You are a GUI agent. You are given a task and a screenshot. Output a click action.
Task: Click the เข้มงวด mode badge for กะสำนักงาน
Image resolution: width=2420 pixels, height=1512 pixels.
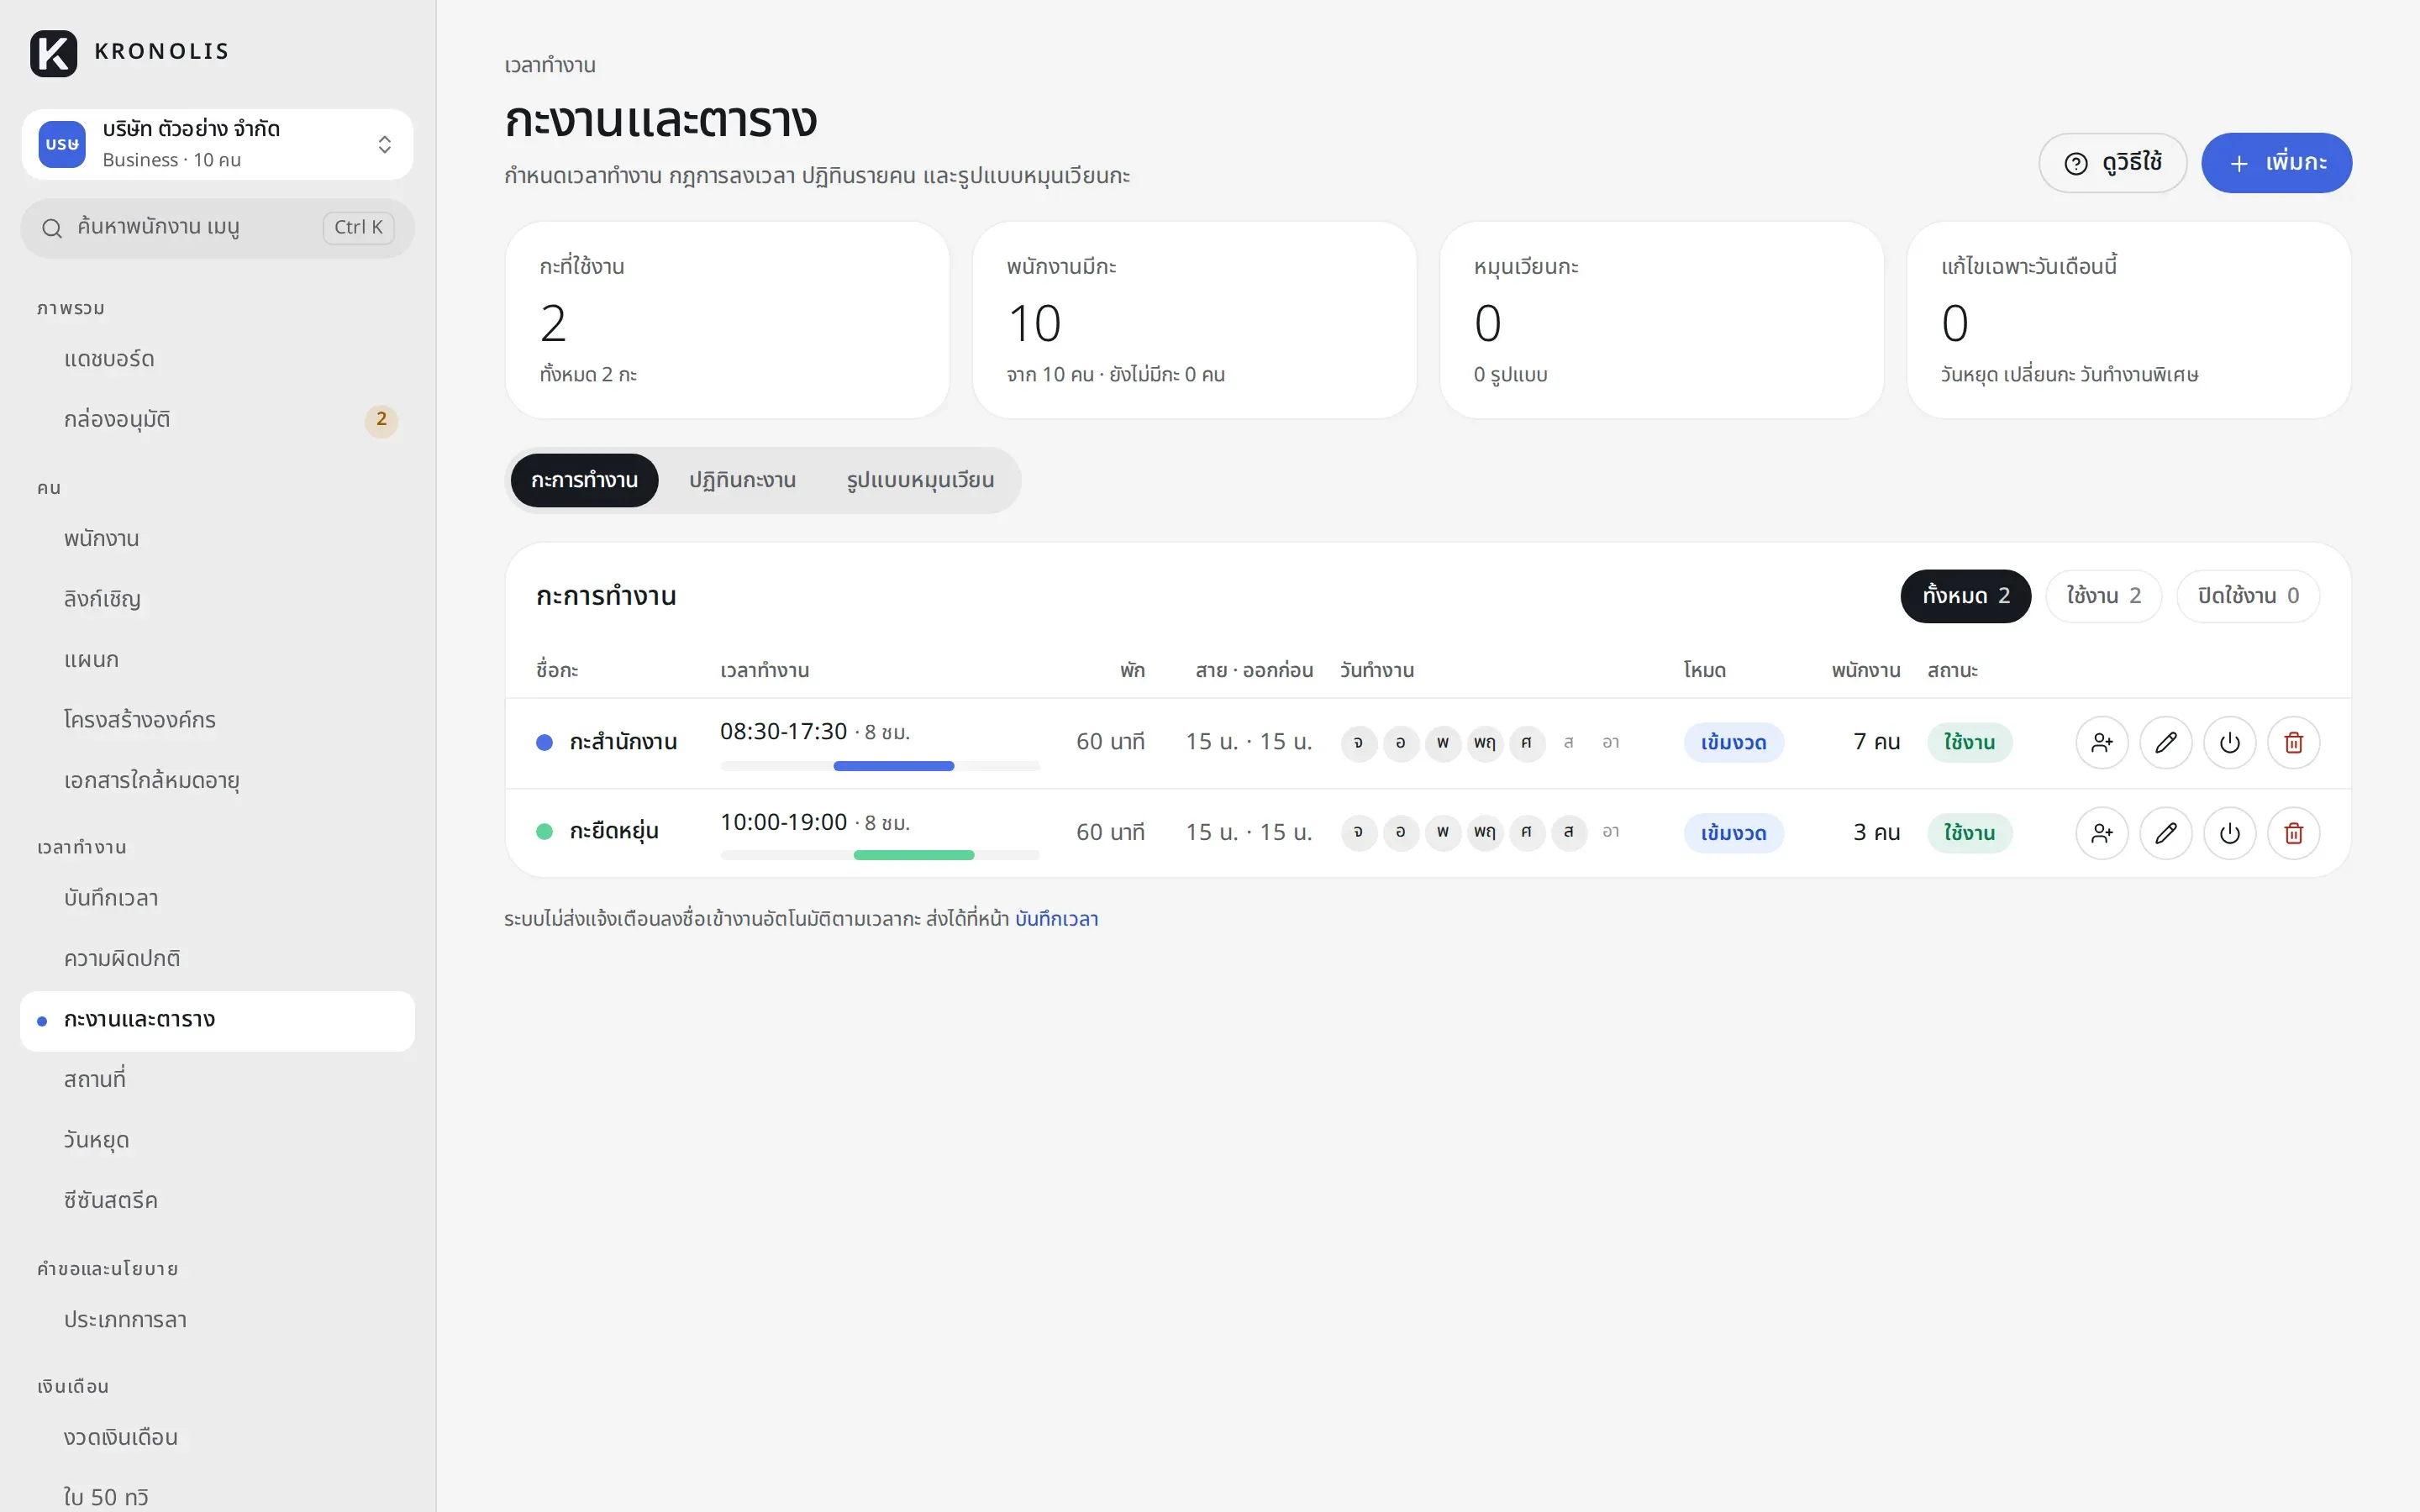[1733, 743]
